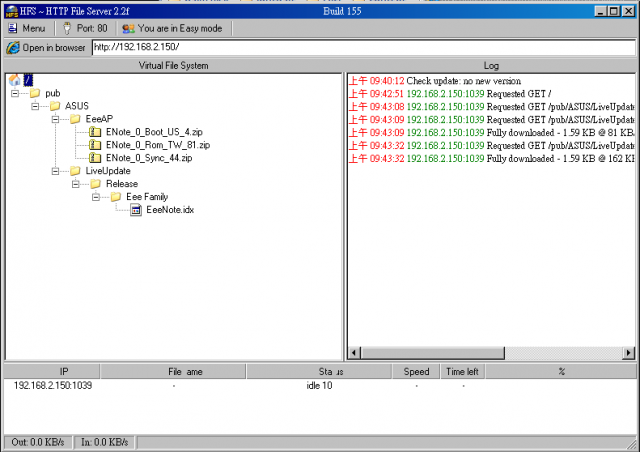
Task: Click the URL address field
Action: click(364, 47)
